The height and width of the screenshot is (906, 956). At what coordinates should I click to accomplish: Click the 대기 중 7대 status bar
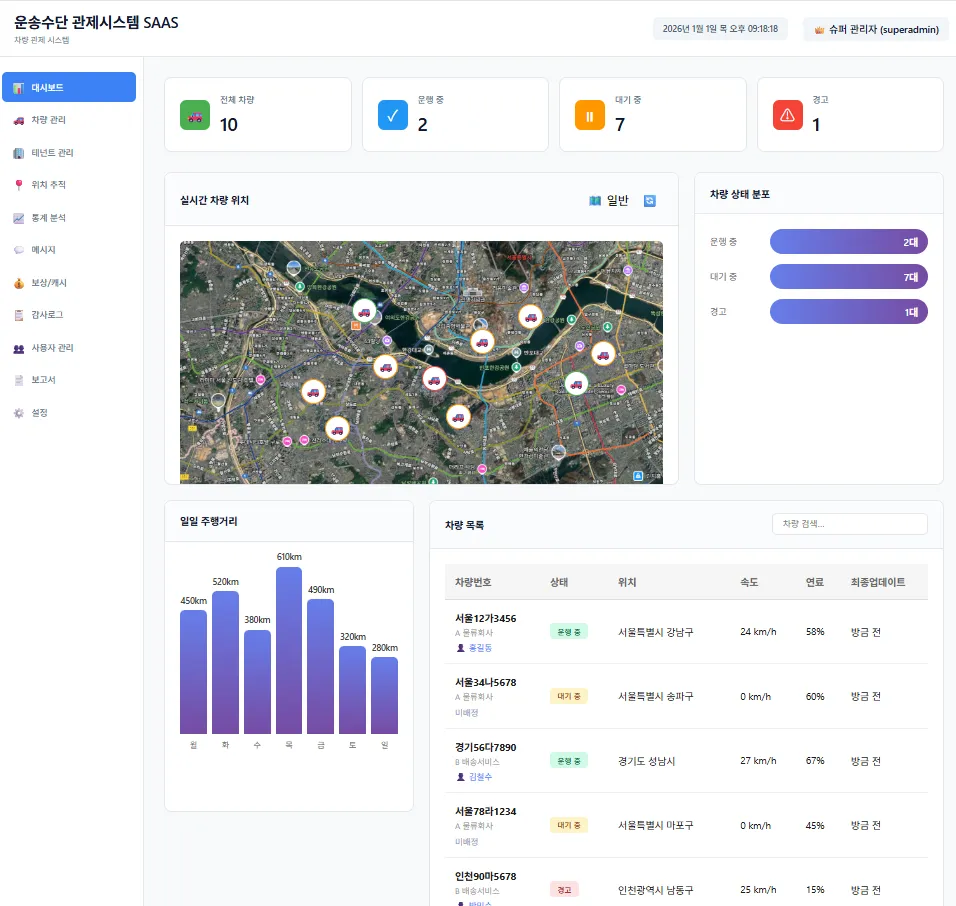[848, 277]
